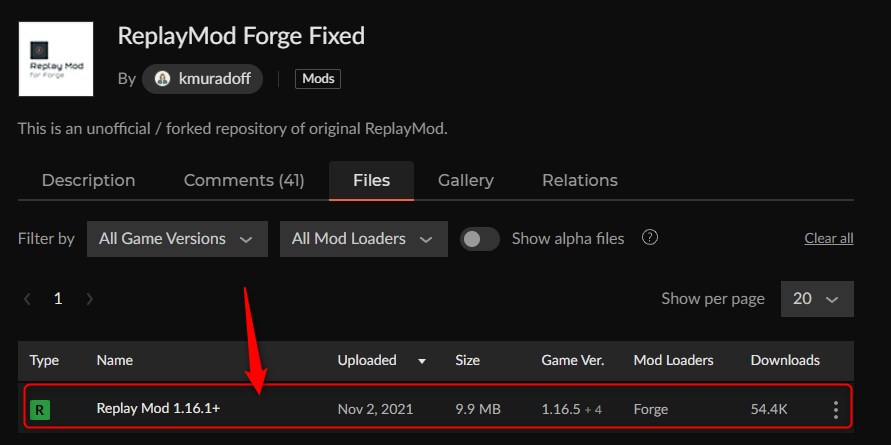Open the Comments (41) tab
Viewport: 891px width, 445px height.
tap(244, 180)
